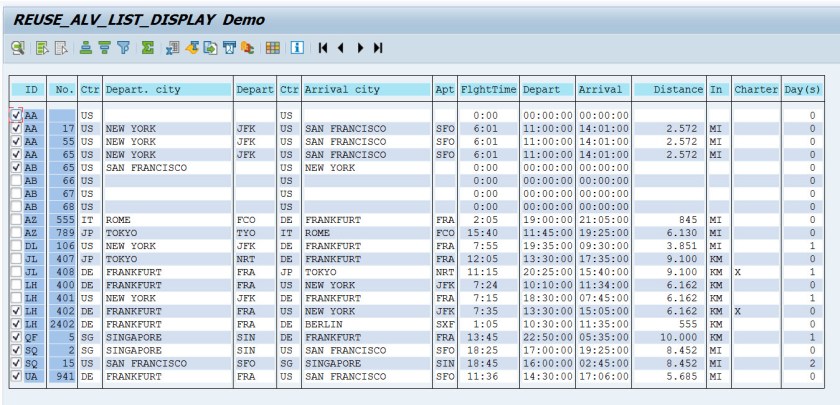Click arrival time 09:30:00 cell
This screenshot has width=840, height=405.
click(x=603, y=246)
